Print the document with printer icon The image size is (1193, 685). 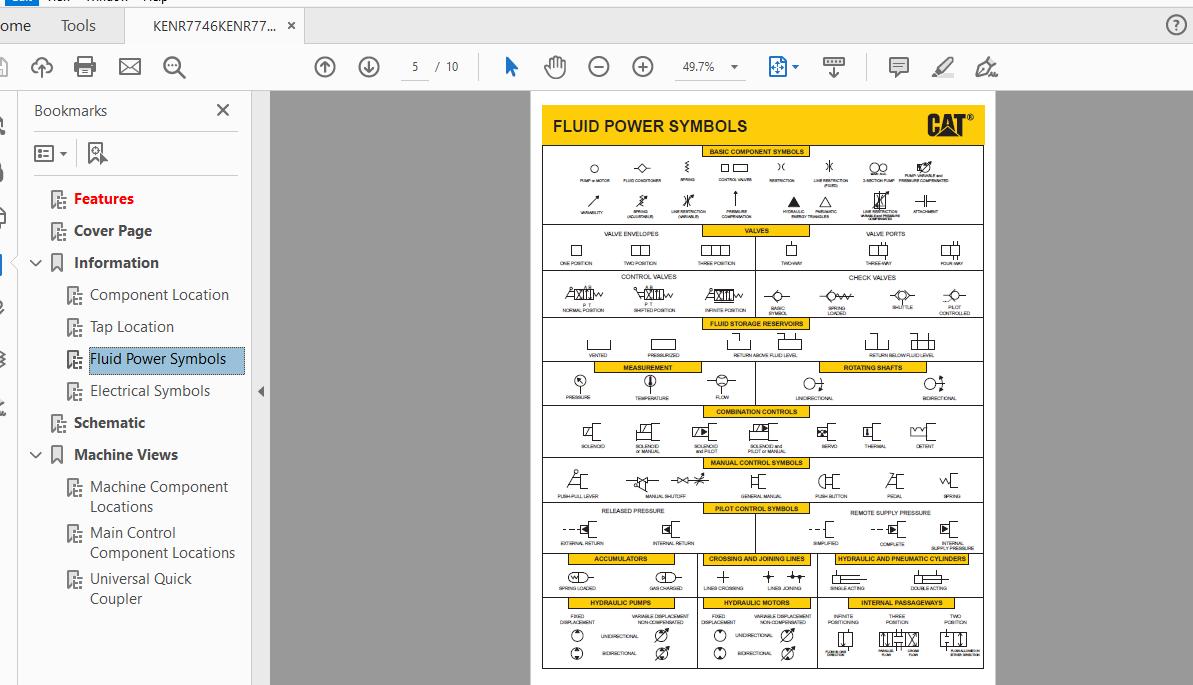click(85, 67)
